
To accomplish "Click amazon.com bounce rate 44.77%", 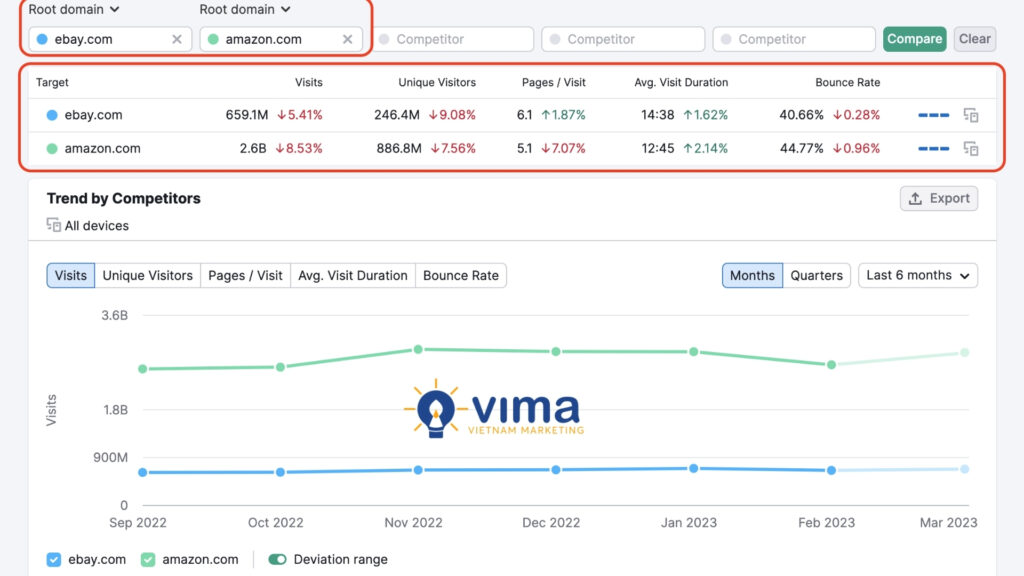I will 801,148.
